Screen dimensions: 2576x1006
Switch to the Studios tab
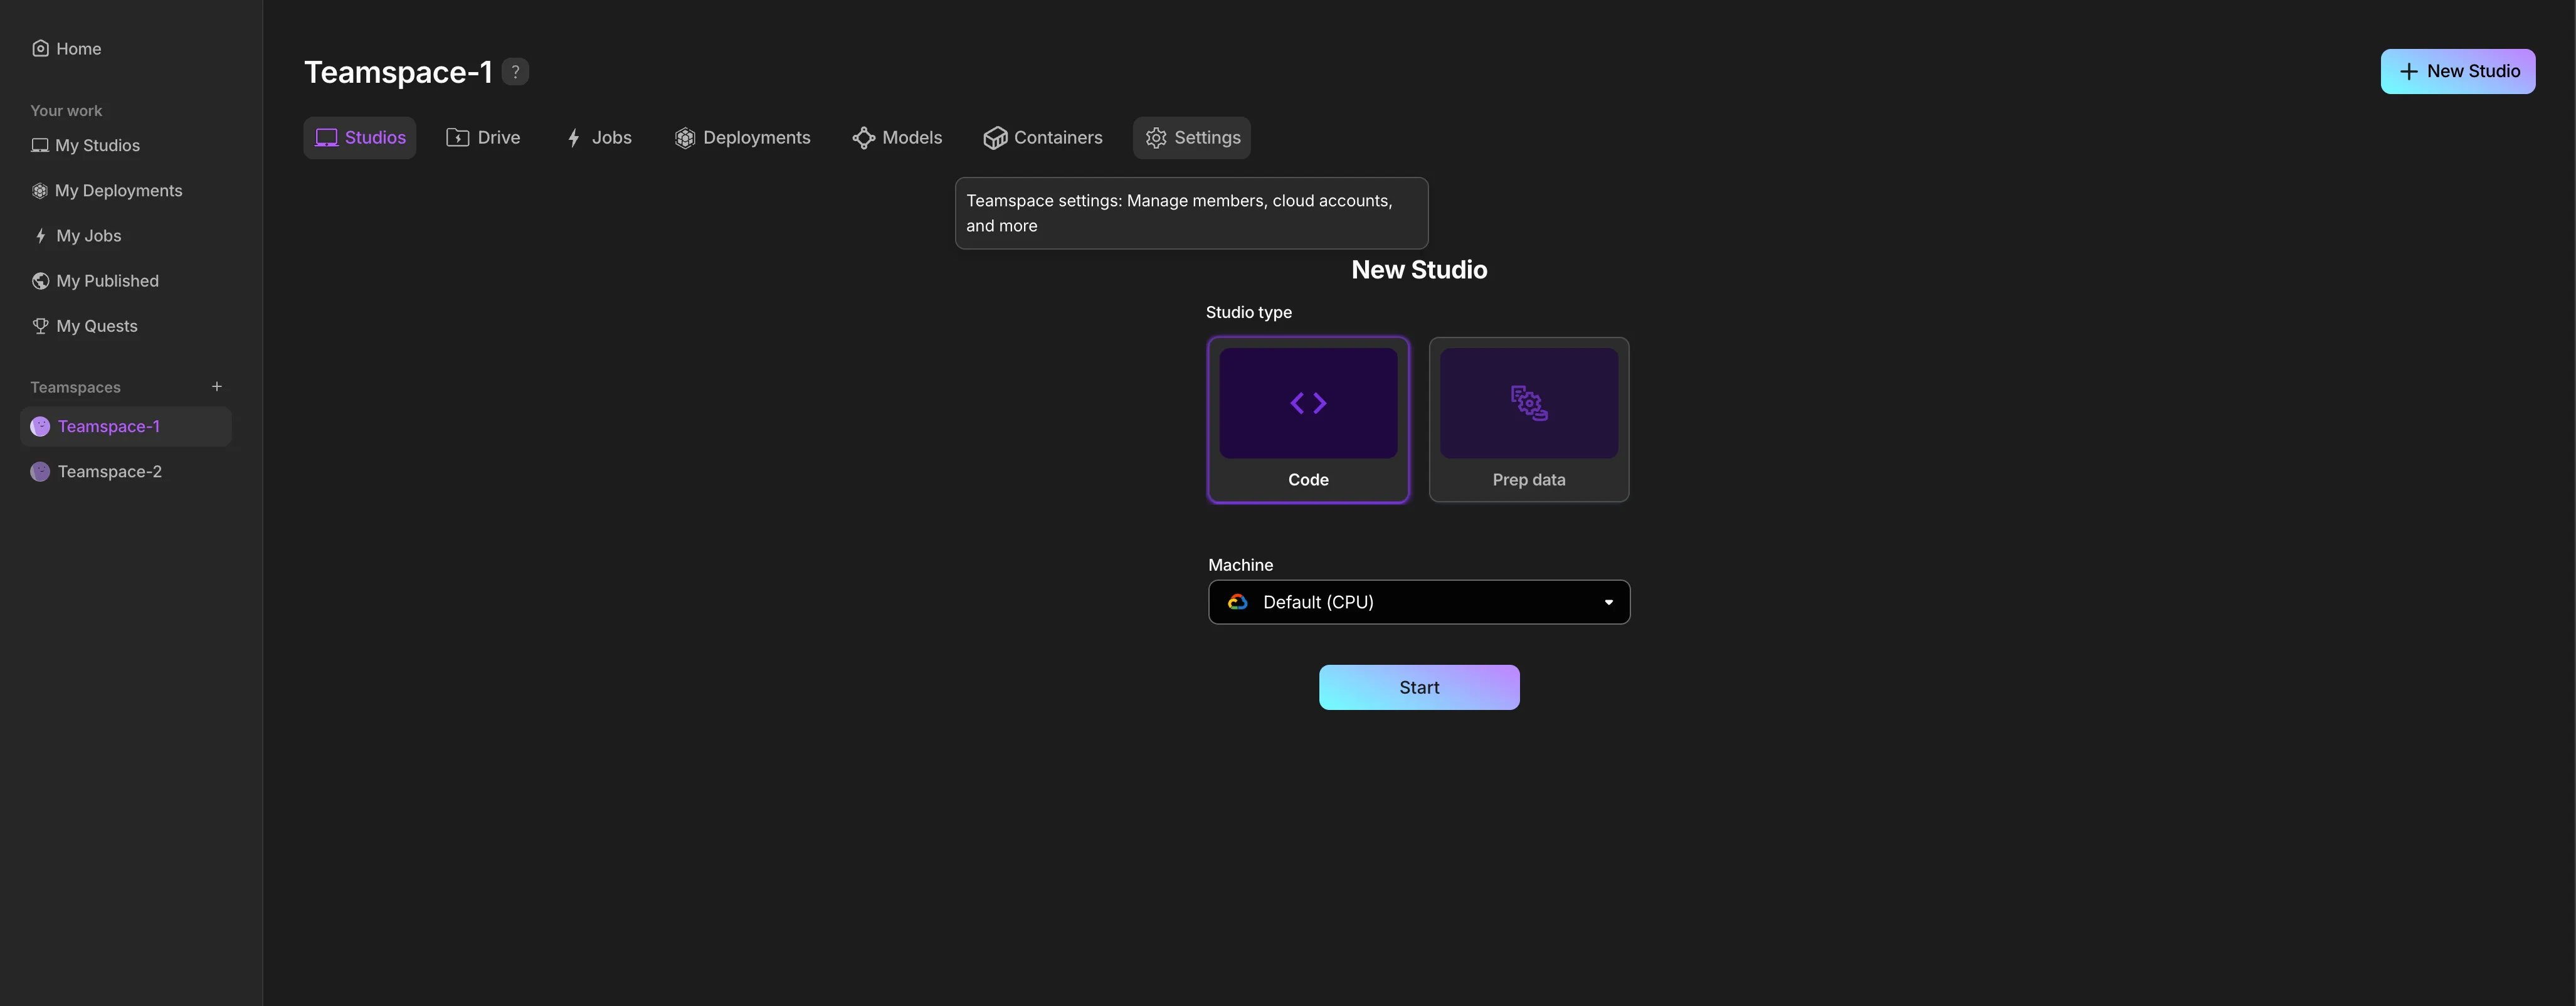[360, 138]
